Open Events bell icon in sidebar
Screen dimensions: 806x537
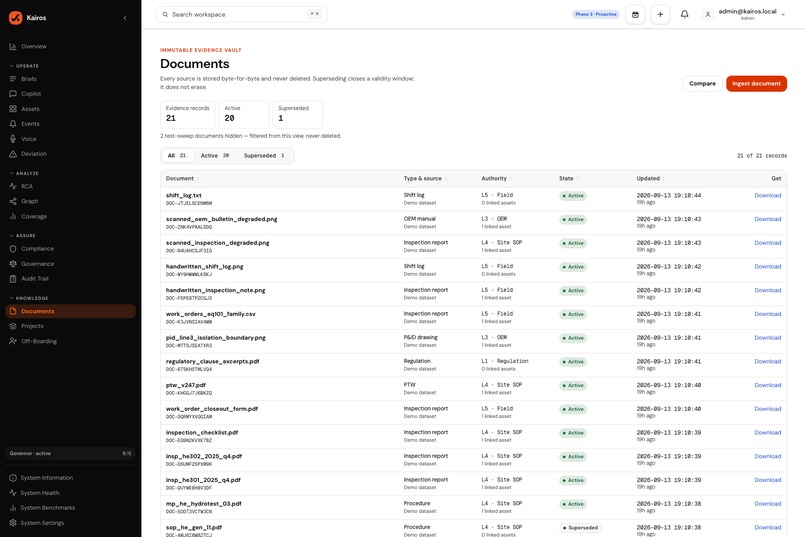(x=13, y=124)
